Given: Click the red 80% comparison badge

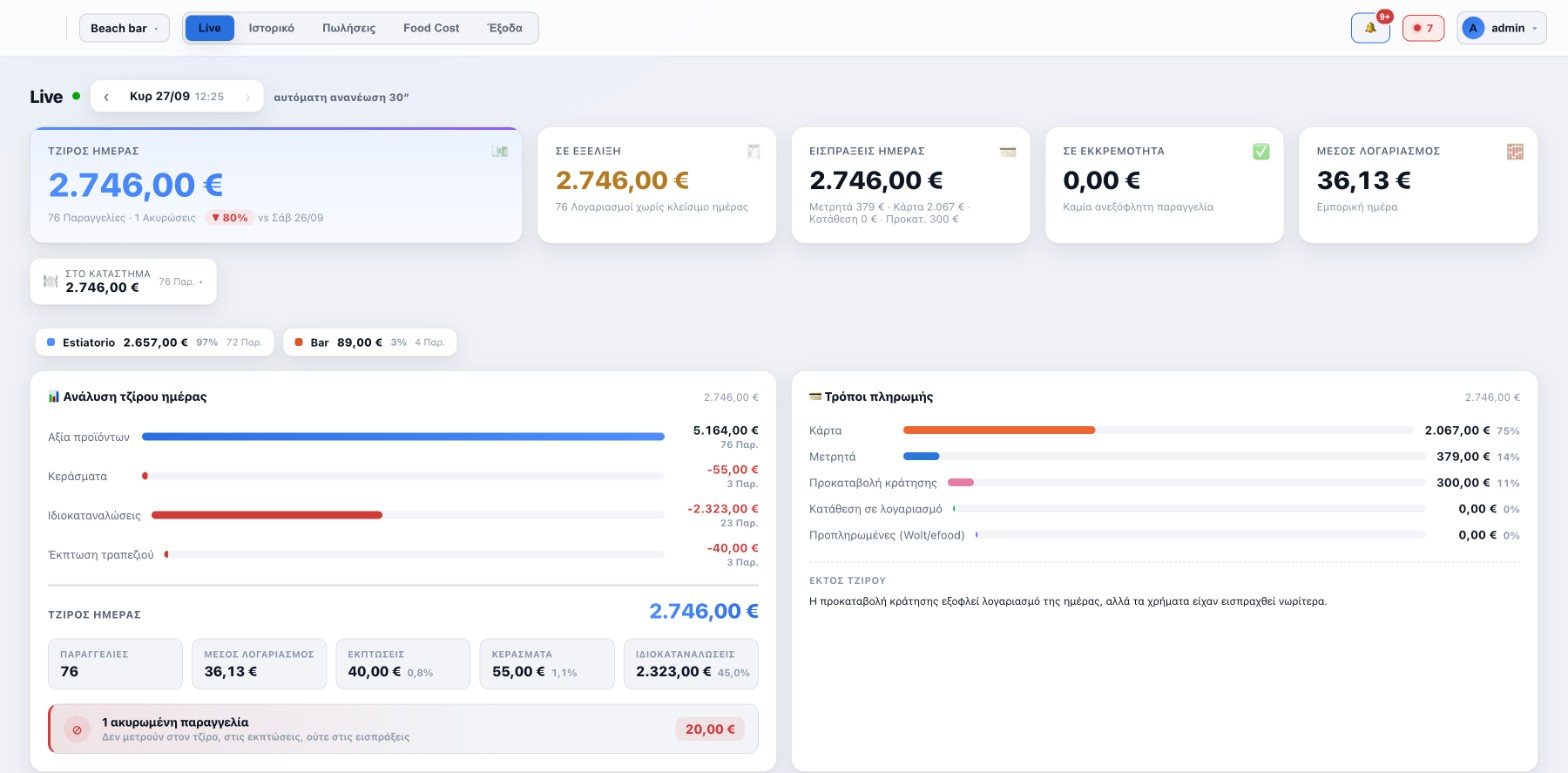Looking at the screenshot, I should point(229,217).
